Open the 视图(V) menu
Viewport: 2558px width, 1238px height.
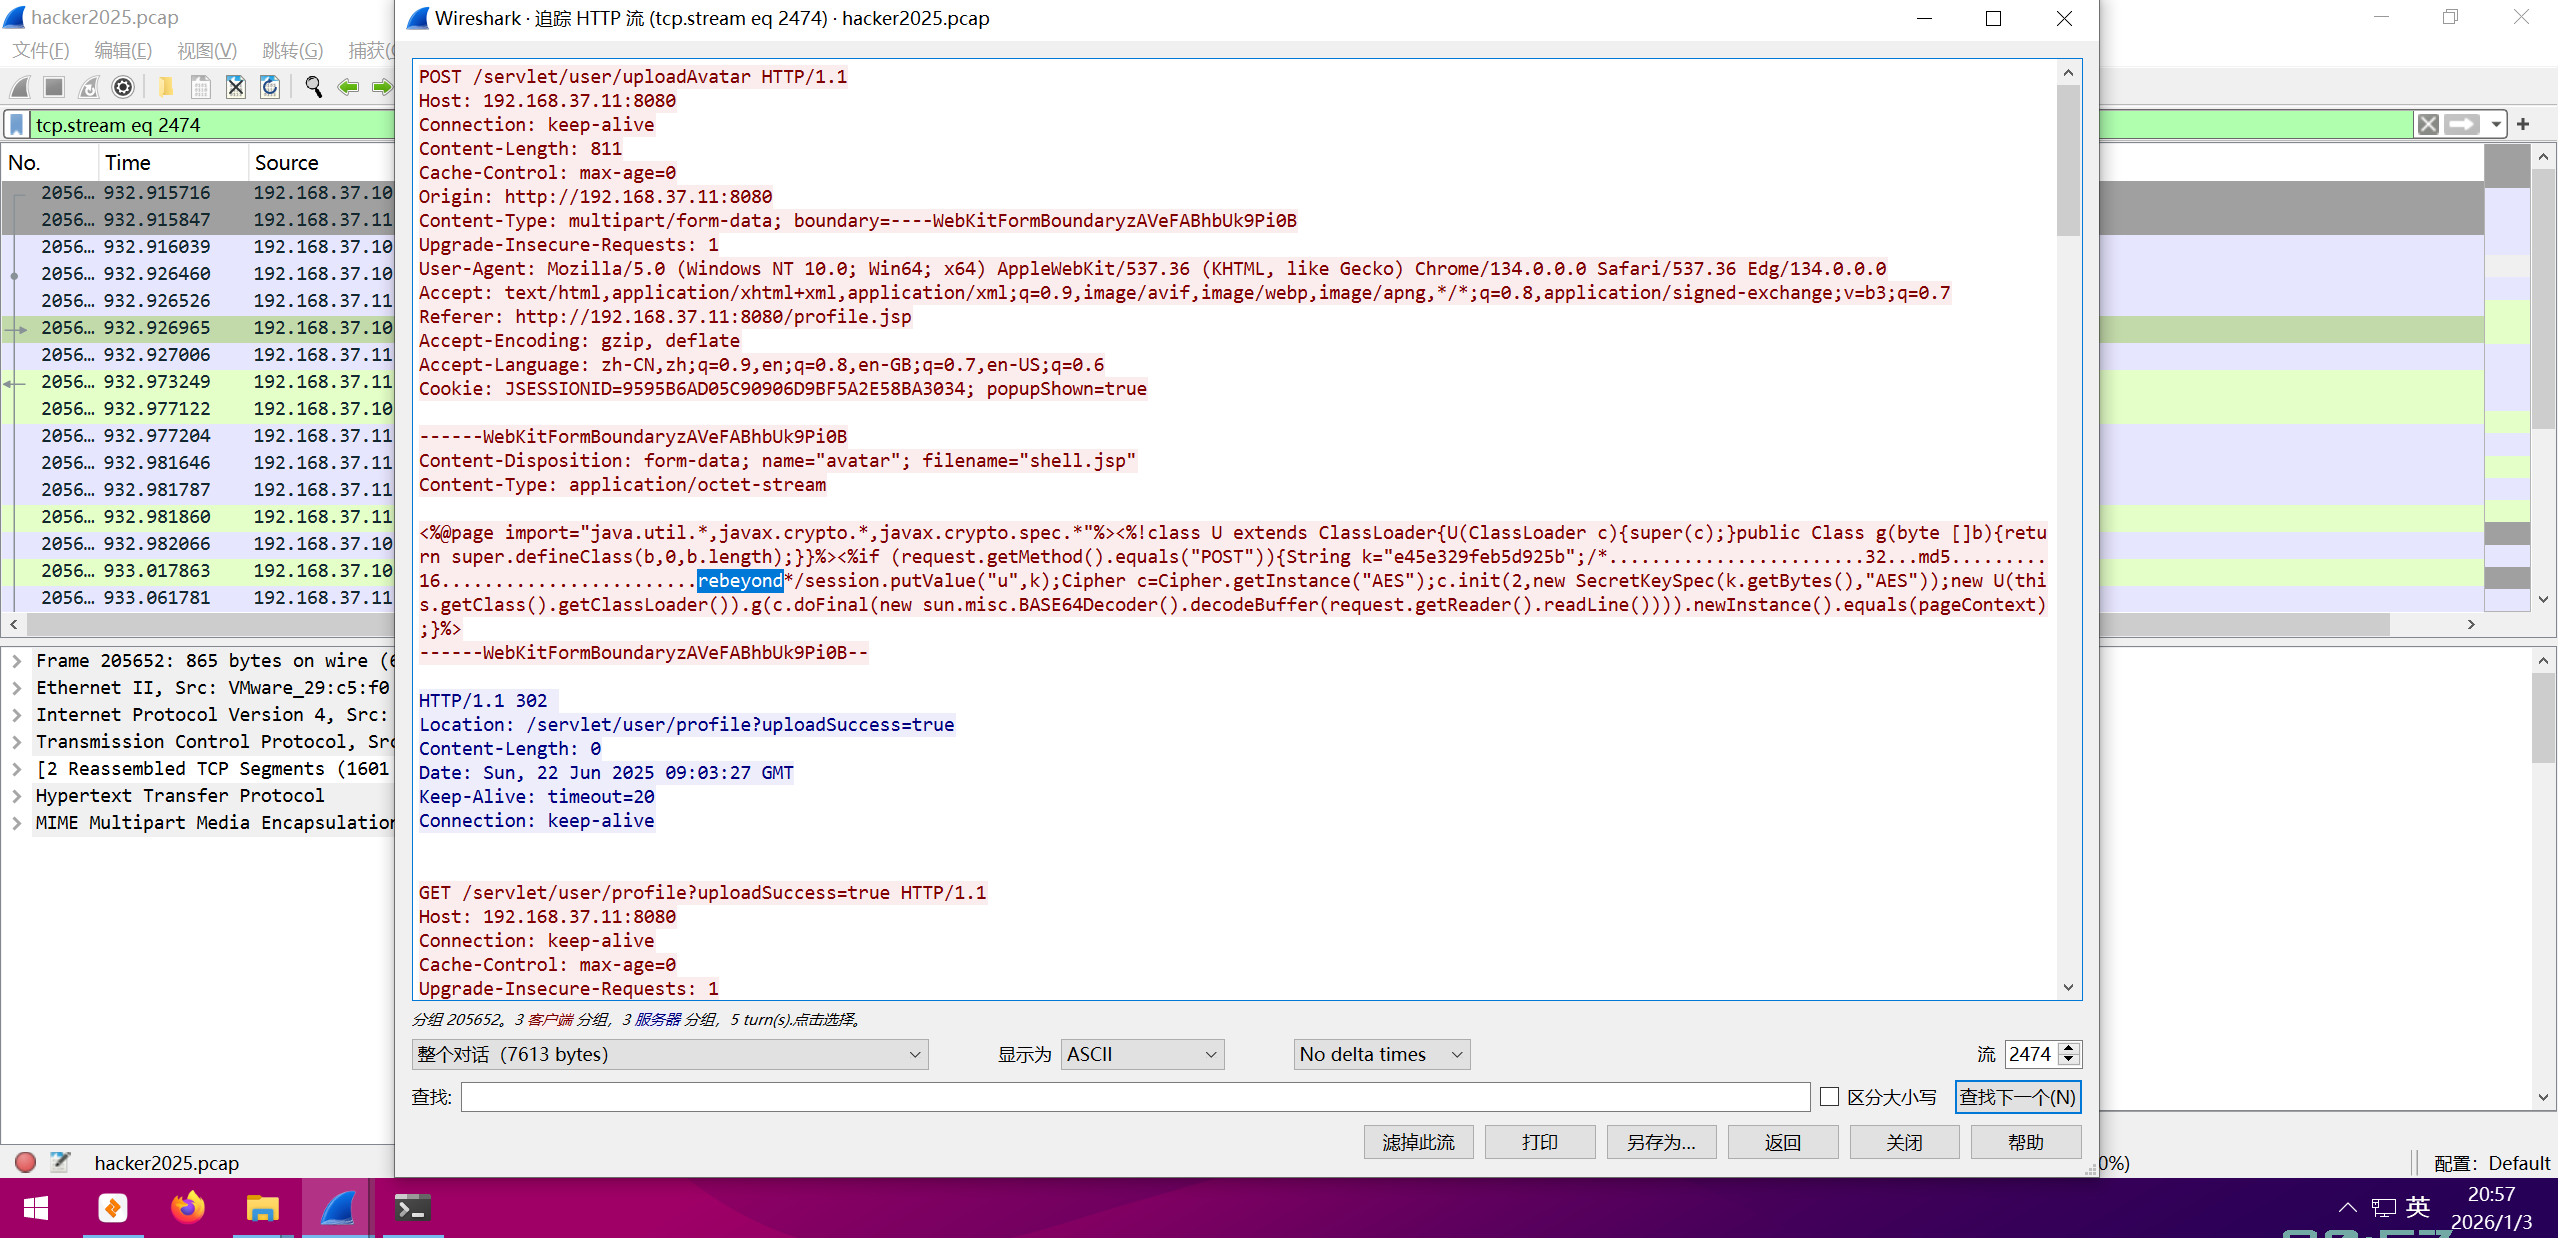click(x=207, y=51)
